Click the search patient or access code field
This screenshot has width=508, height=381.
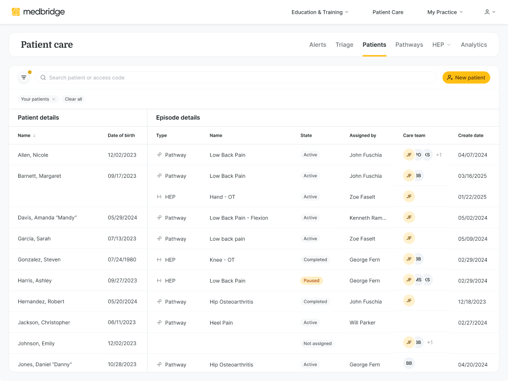click(x=236, y=78)
